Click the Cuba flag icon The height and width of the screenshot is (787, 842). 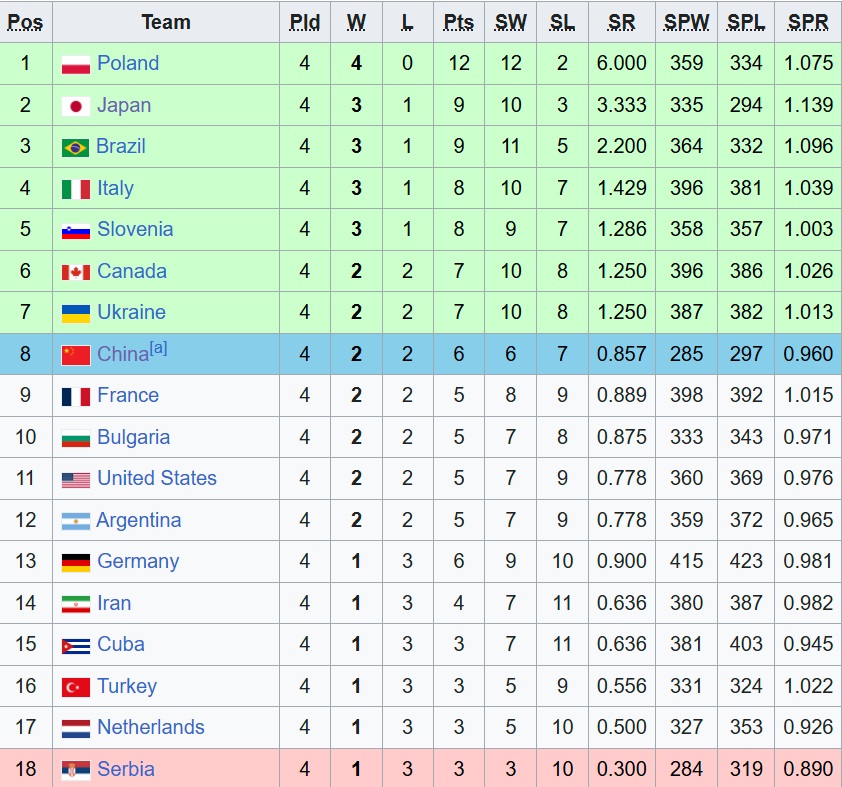[x=76, y=646]
